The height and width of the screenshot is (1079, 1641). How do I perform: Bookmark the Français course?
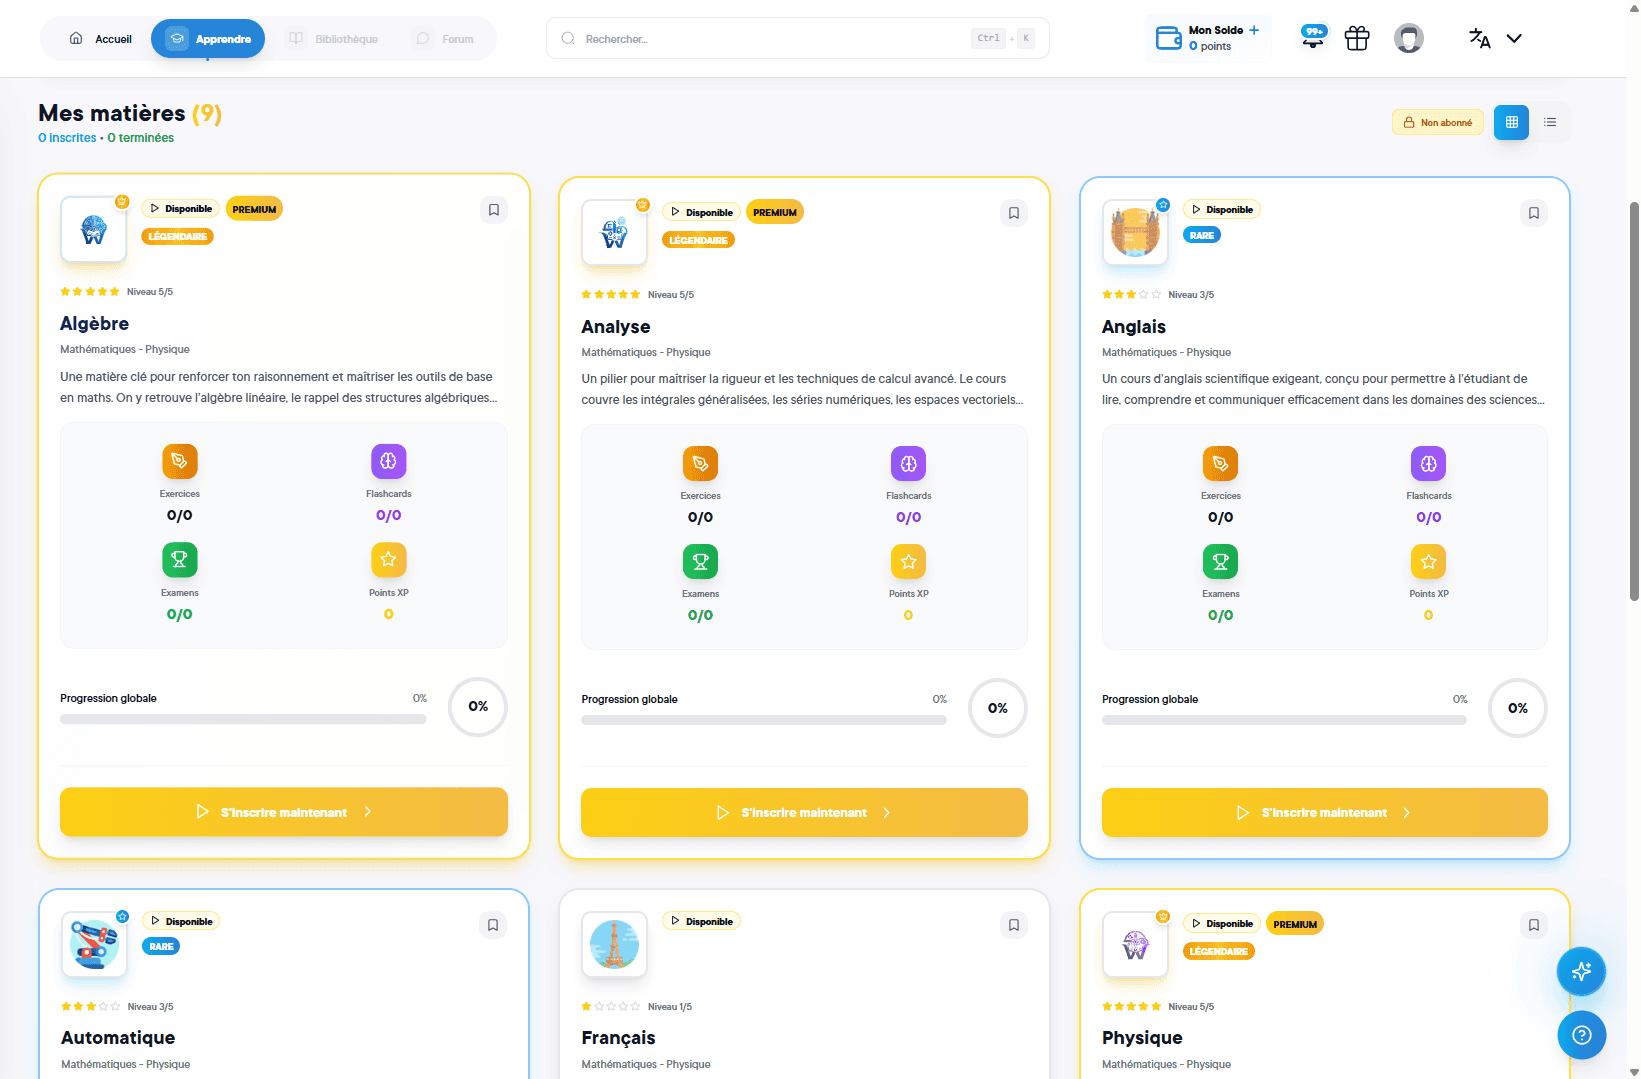(1013, 925)
